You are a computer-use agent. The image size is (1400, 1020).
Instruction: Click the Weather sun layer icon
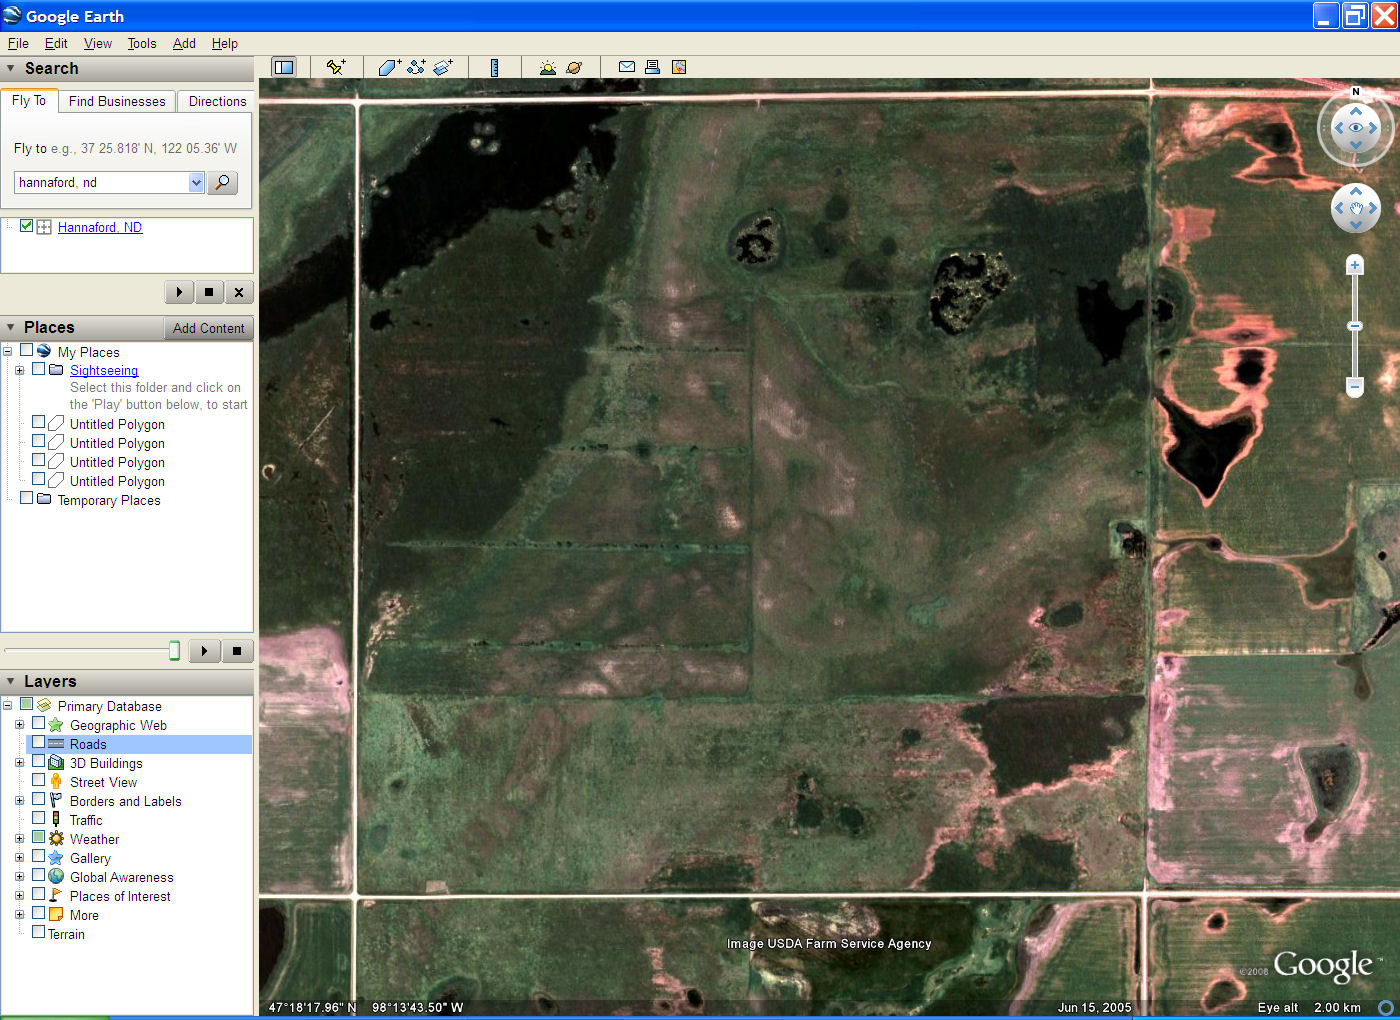56,839
